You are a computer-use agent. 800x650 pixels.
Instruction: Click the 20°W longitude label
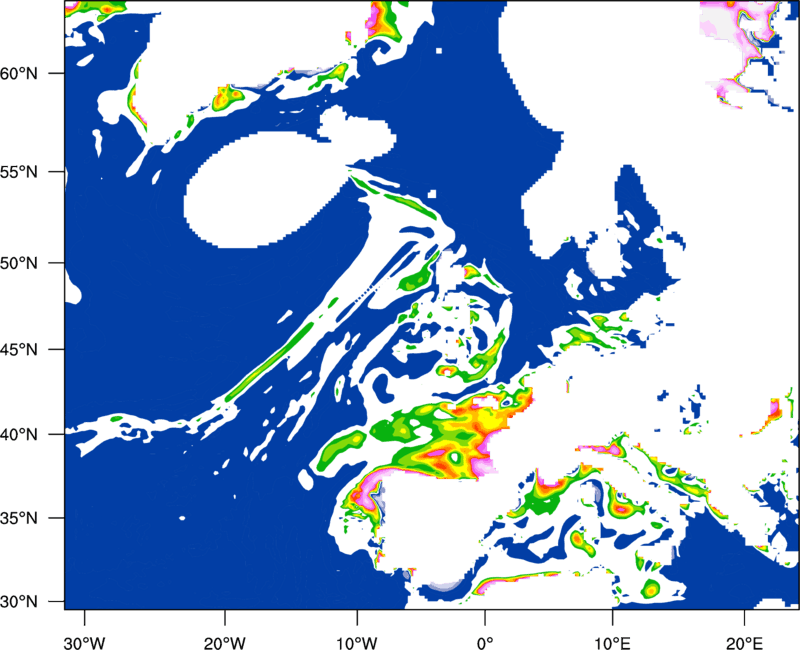coord(225,643)
